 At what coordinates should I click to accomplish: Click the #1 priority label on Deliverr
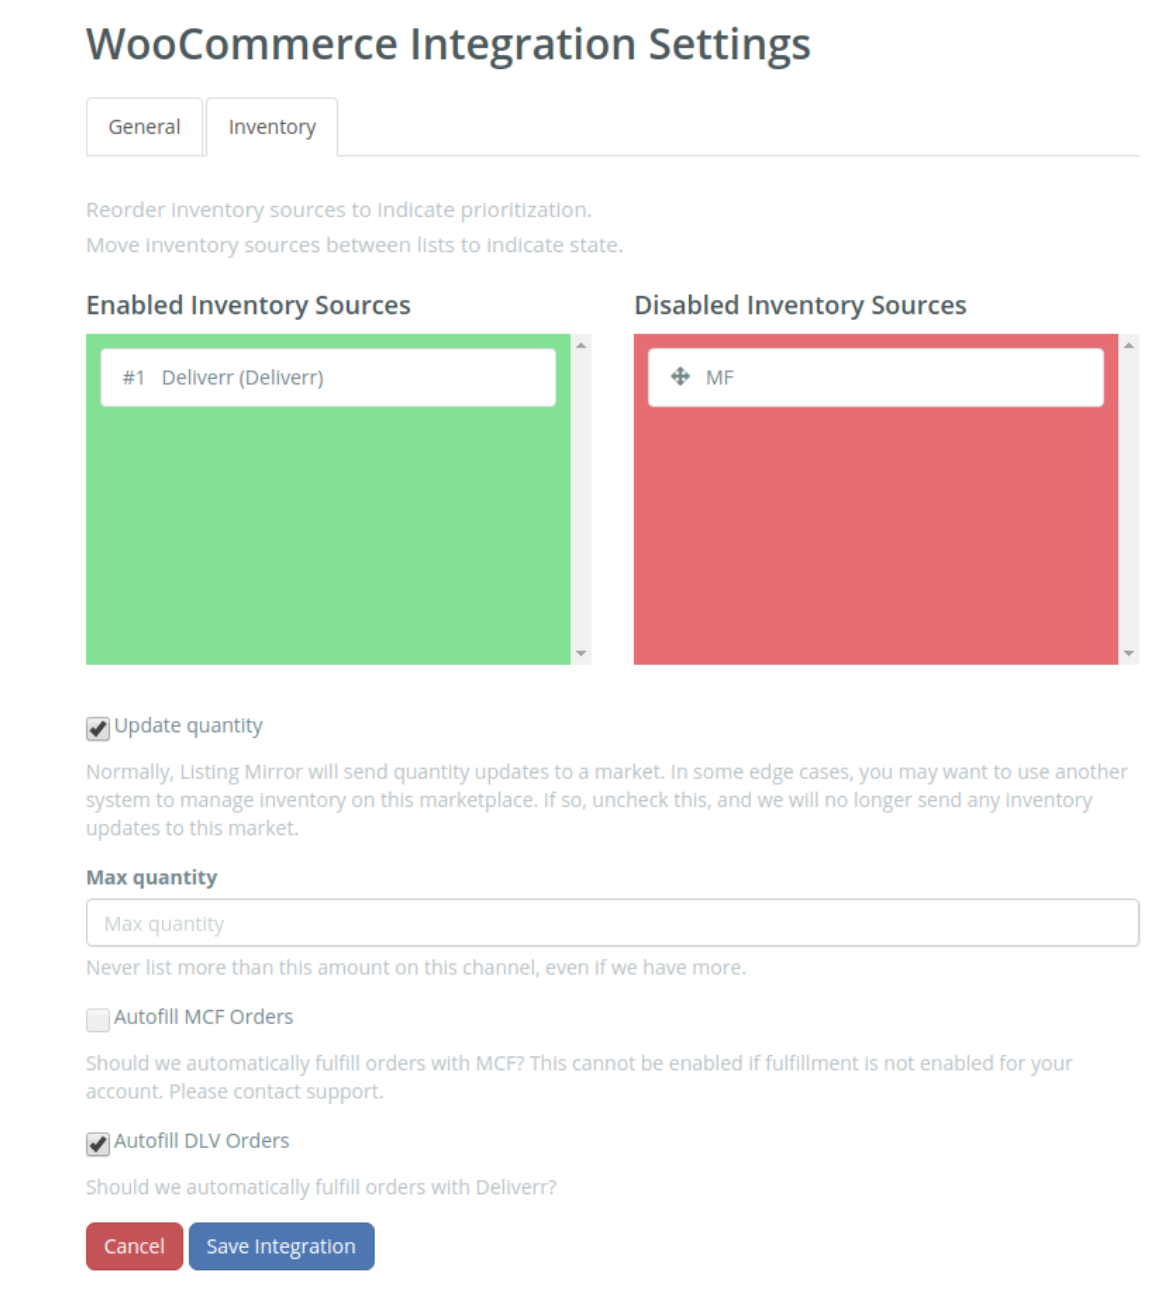click(x=134, y=377)
